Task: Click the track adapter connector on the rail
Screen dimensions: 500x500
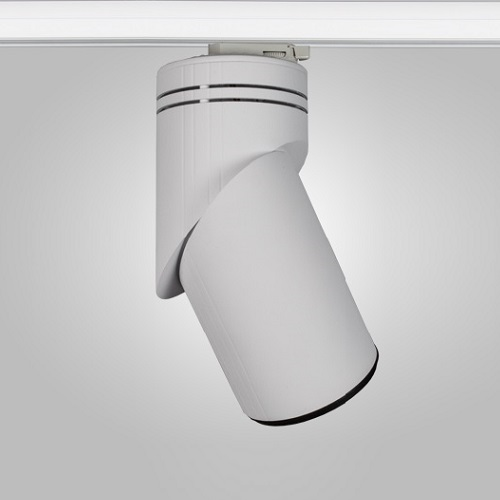Action: click(x=259, y=51)
